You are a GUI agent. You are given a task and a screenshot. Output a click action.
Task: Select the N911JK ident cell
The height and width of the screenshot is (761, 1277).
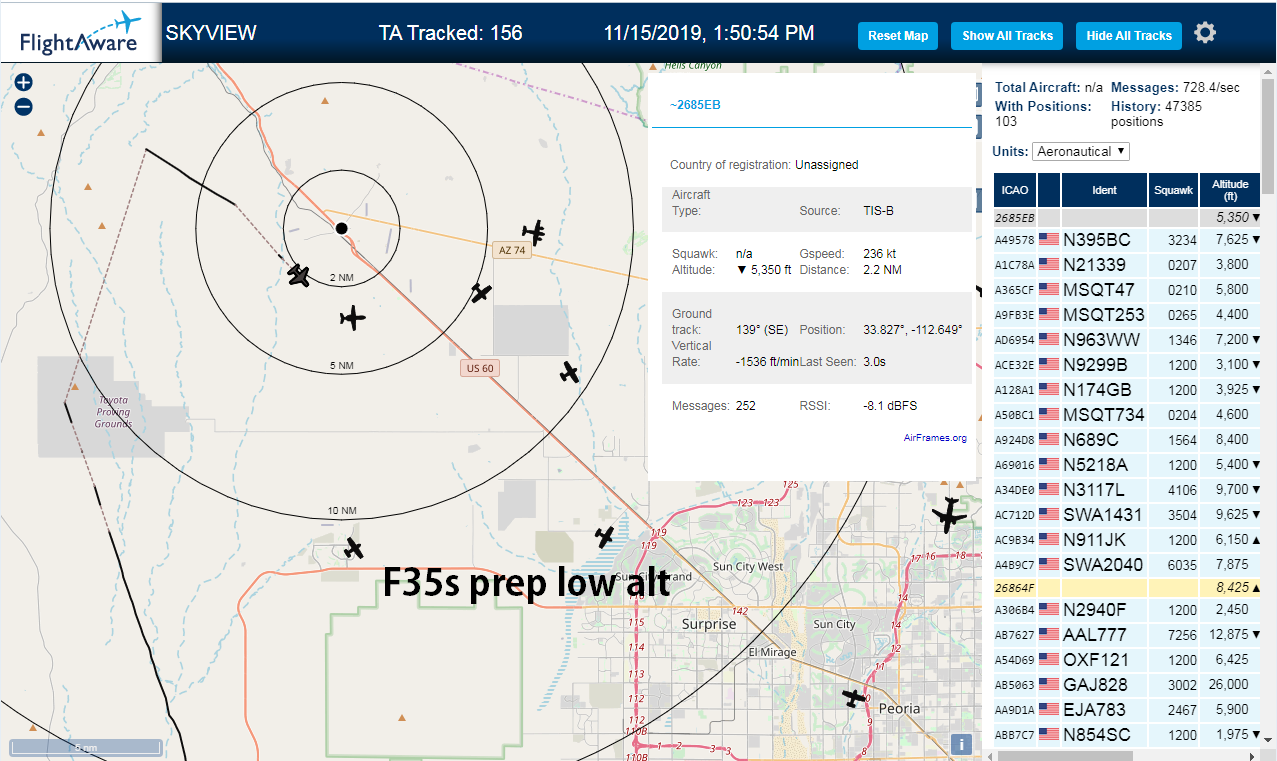[1104, 539]
